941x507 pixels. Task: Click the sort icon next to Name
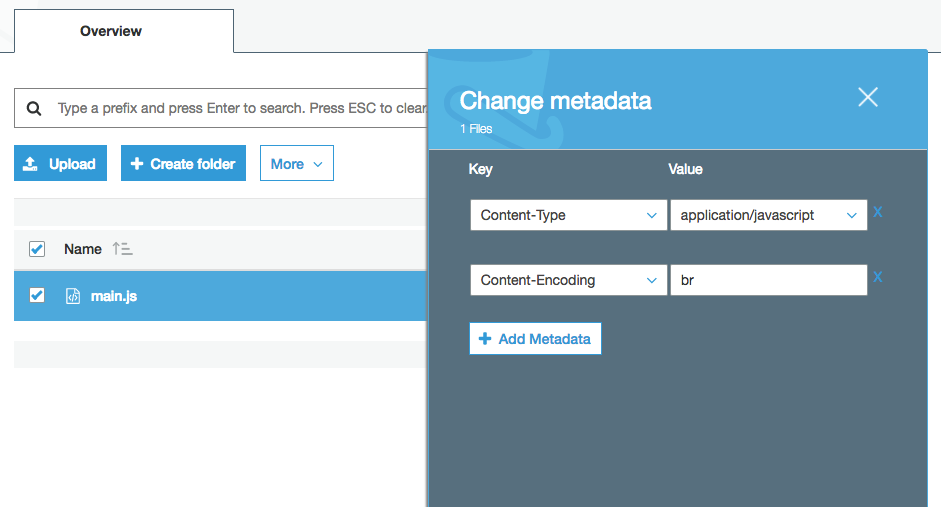pyautogui.click(x=122, y=248)
